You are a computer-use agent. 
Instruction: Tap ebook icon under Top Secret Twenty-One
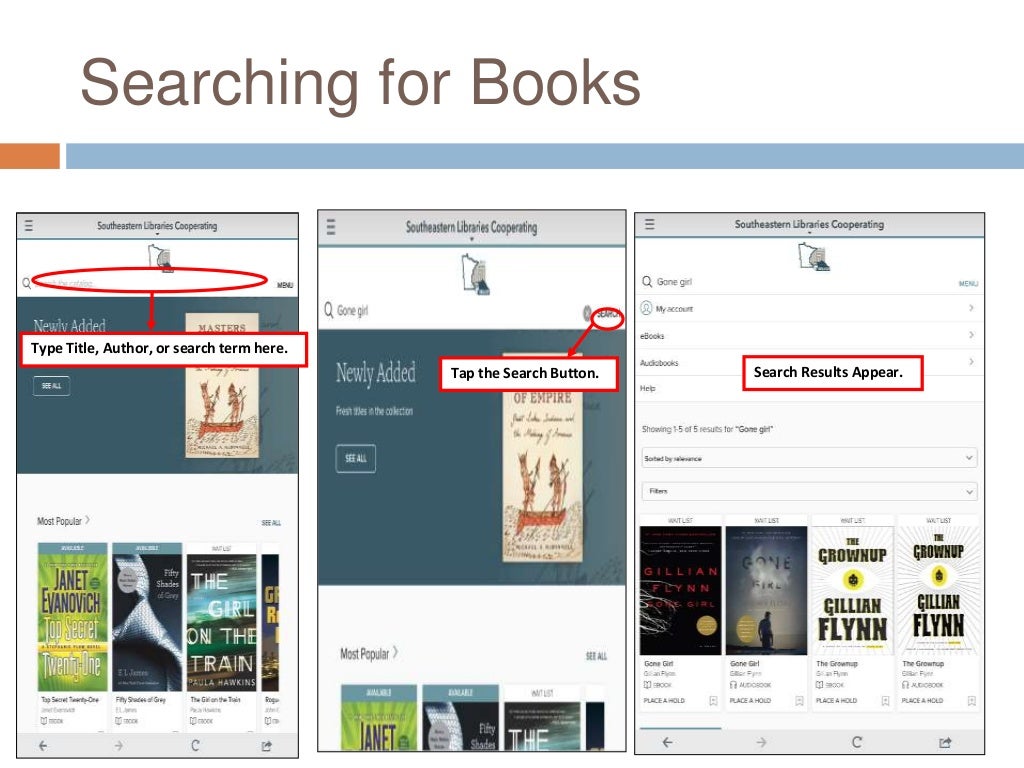pos(44,721)
